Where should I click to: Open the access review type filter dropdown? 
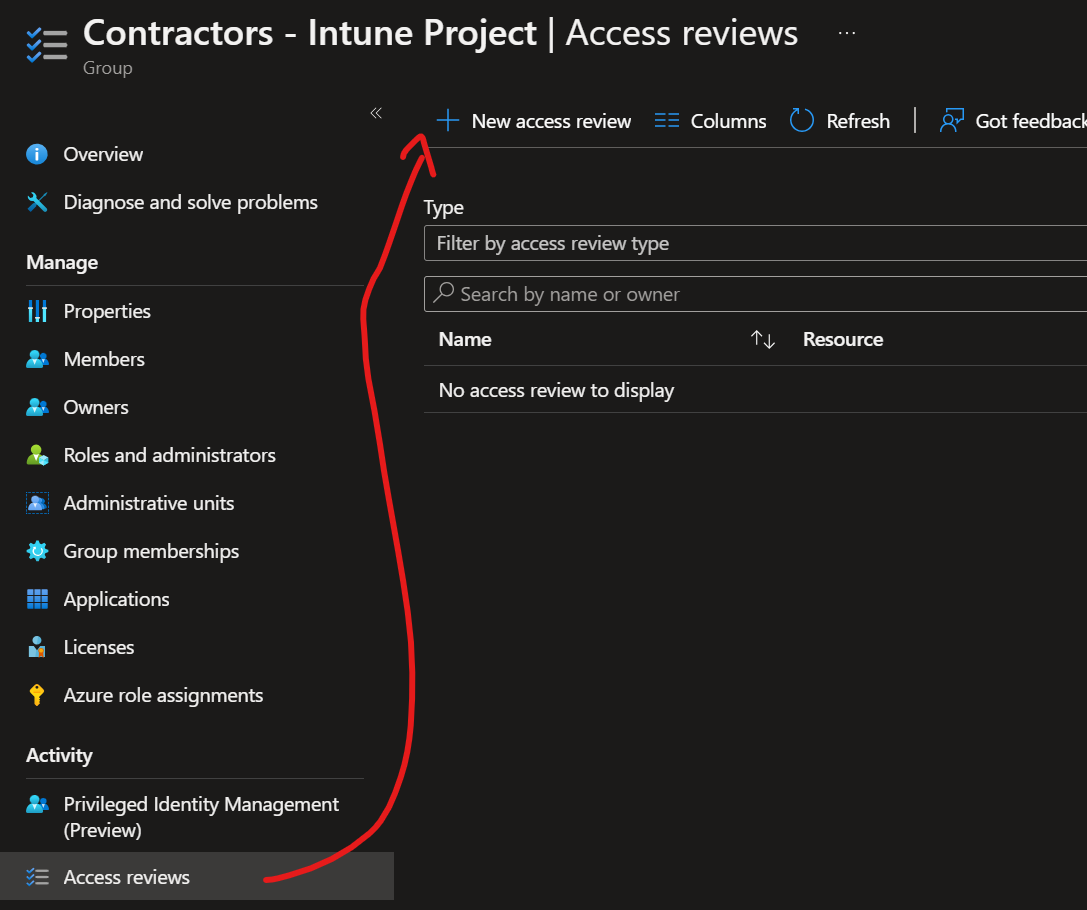click(755, 243)
